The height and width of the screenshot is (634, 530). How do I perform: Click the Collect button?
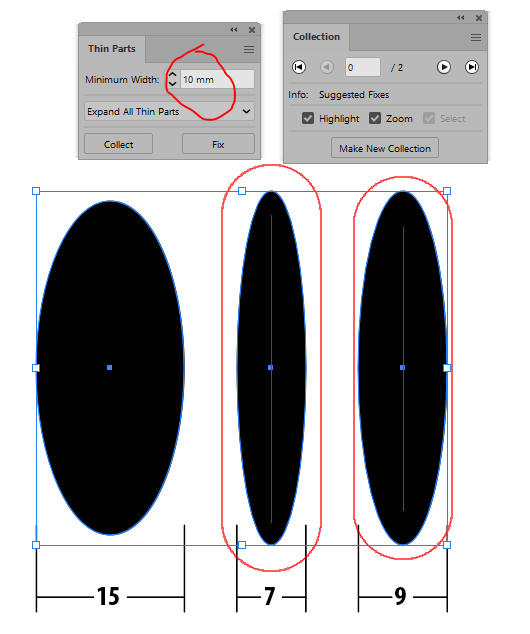(x=118, y=144)
